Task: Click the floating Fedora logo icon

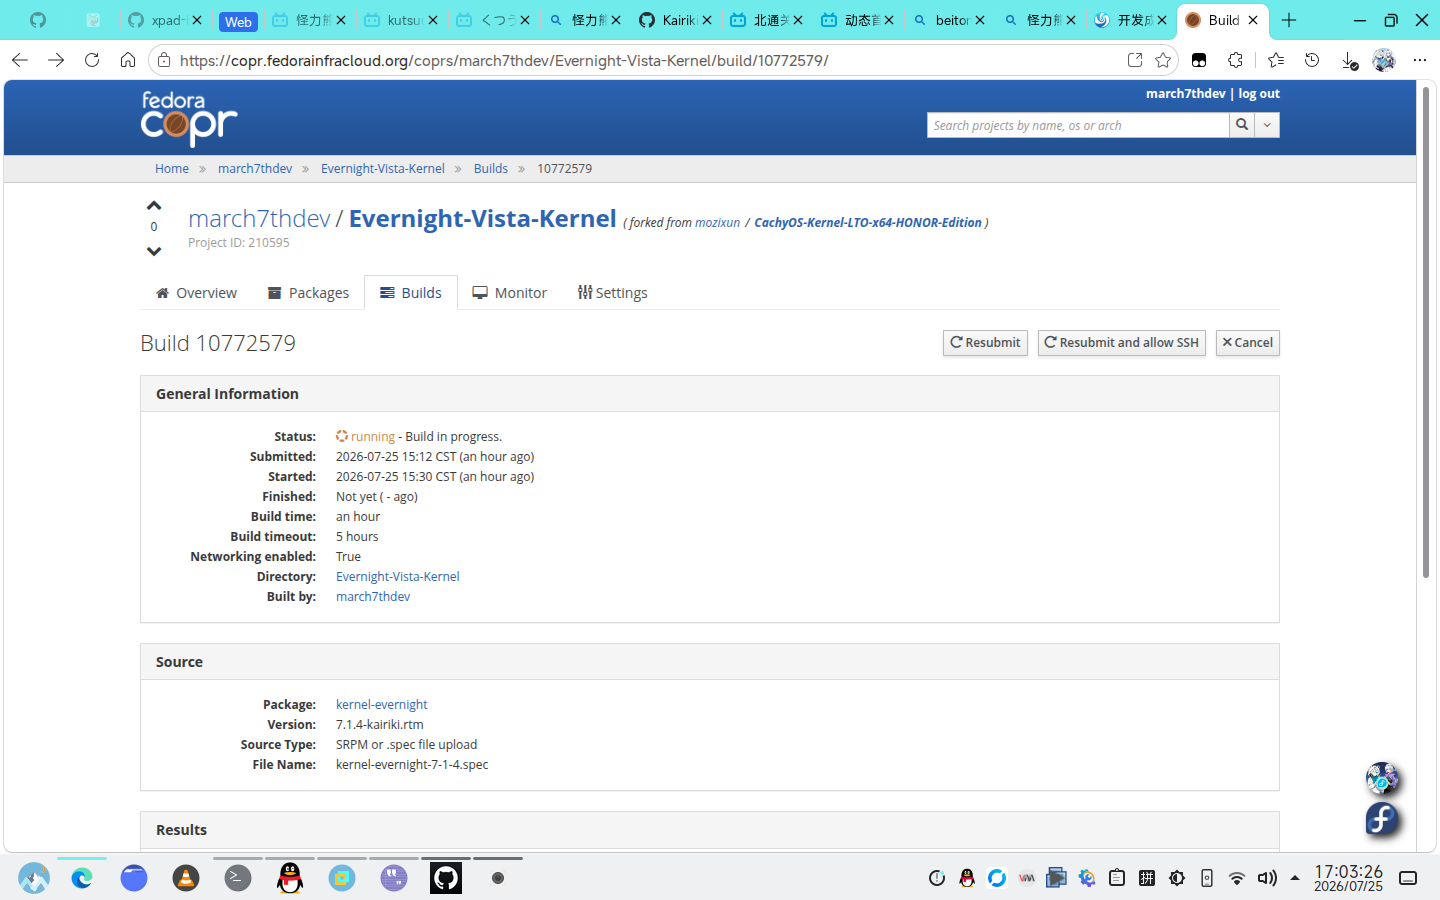Action: tap(1382, 819)
